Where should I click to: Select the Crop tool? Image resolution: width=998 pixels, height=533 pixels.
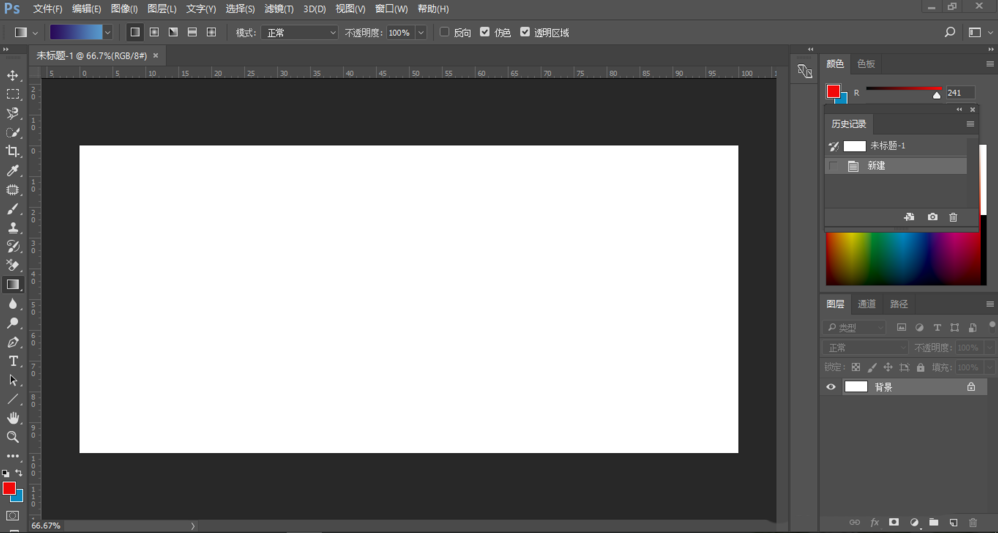[x=13, y=152]
